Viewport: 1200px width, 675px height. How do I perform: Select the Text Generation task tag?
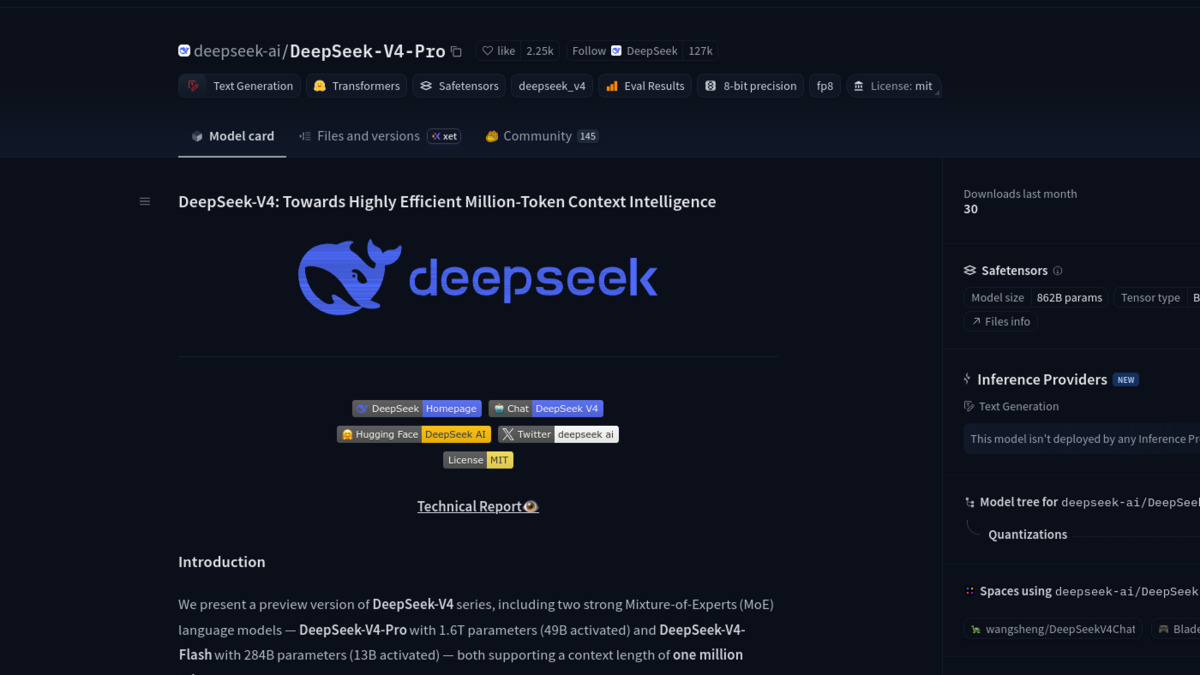point(238,86)
